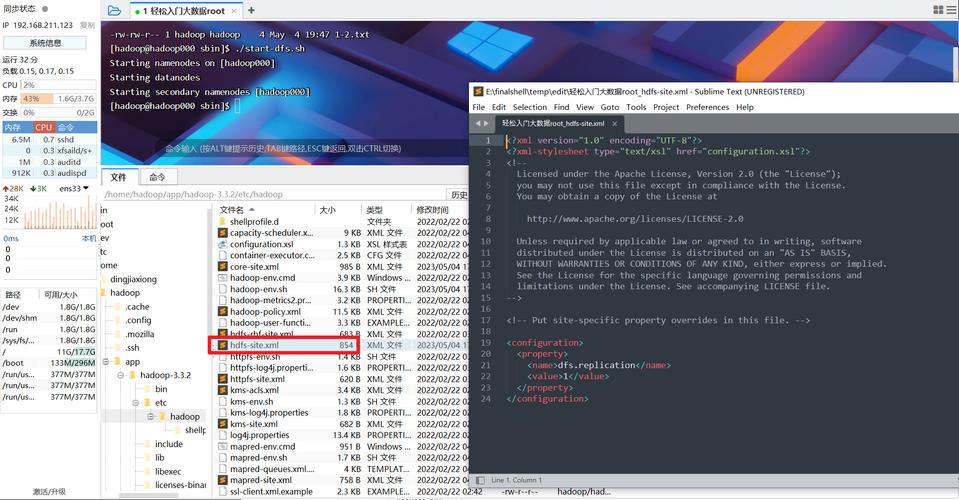
Task: Click the hadoop-env.cmd file icon
Action: (x=223, y=278)
